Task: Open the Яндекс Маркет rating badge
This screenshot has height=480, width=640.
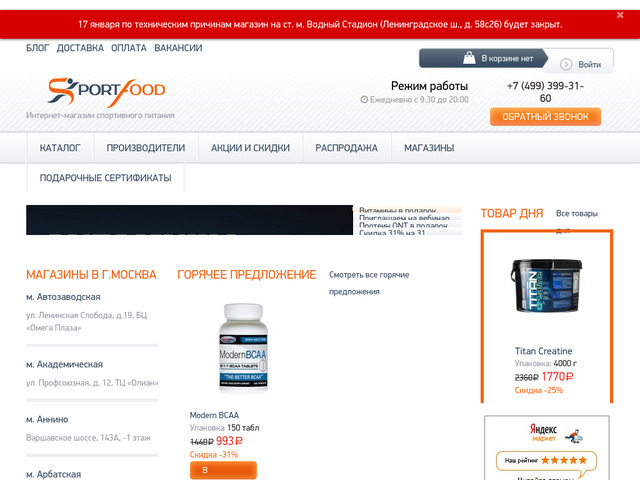Action: tap(547, 448)
